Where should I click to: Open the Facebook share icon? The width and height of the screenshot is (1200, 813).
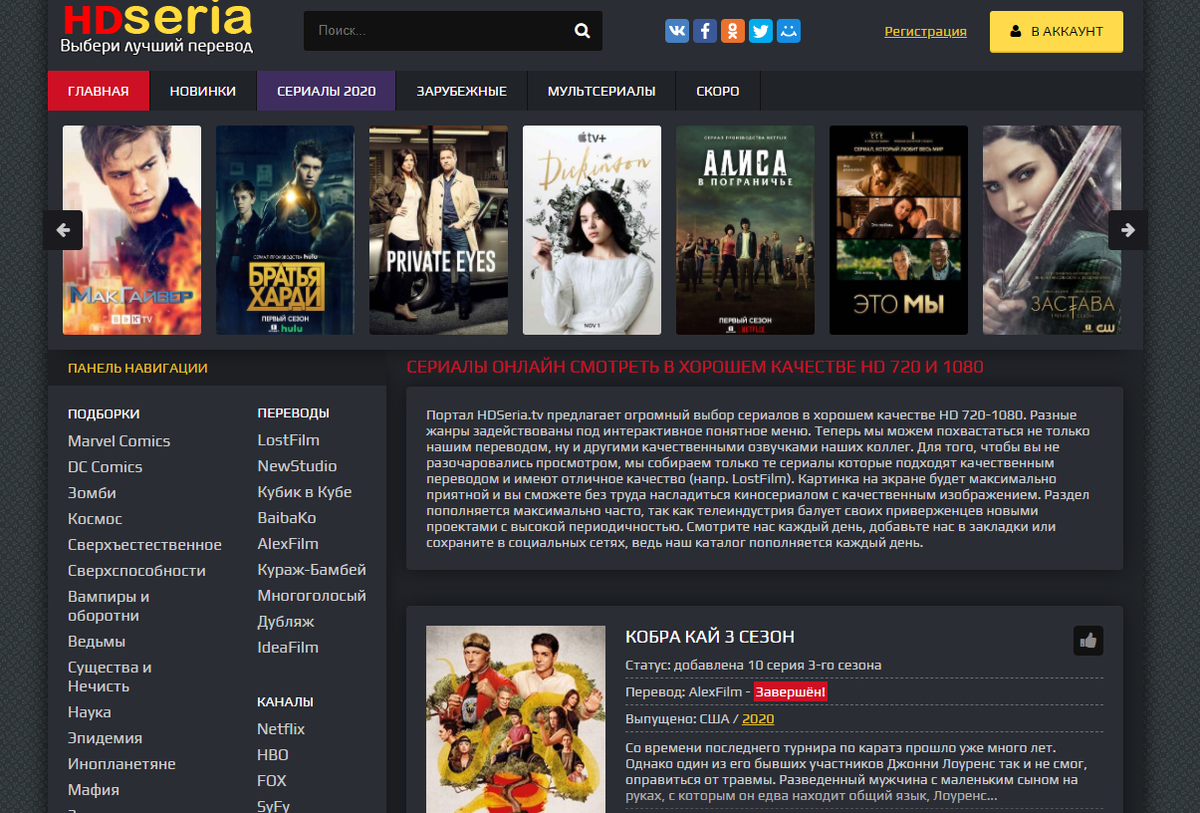click(x=705, y=31)
